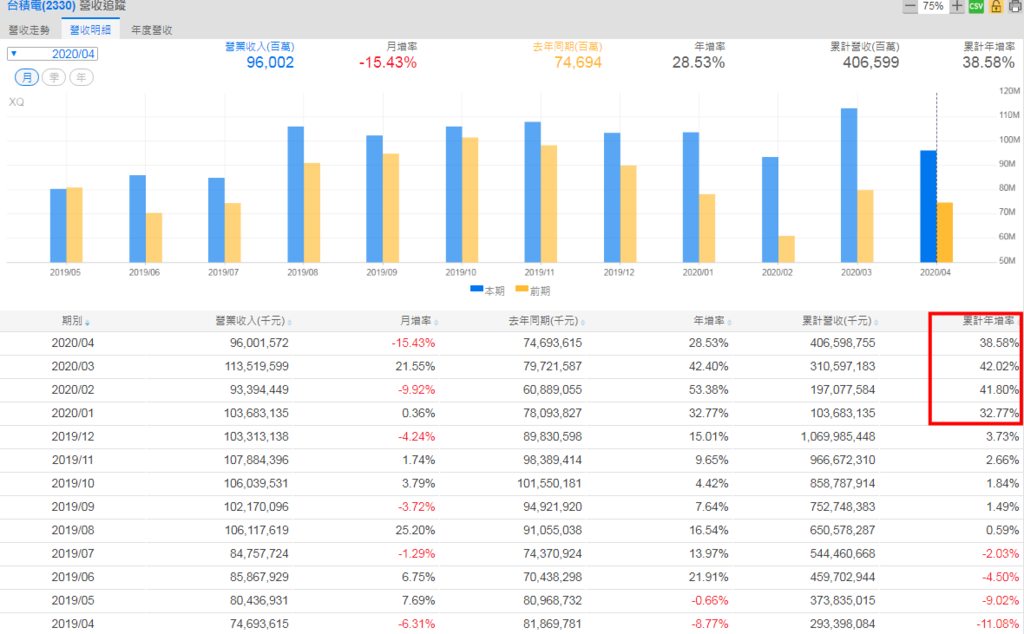Click the blue 2019/08 chart bar
The image size is (1024, 634).
[296, 195]
